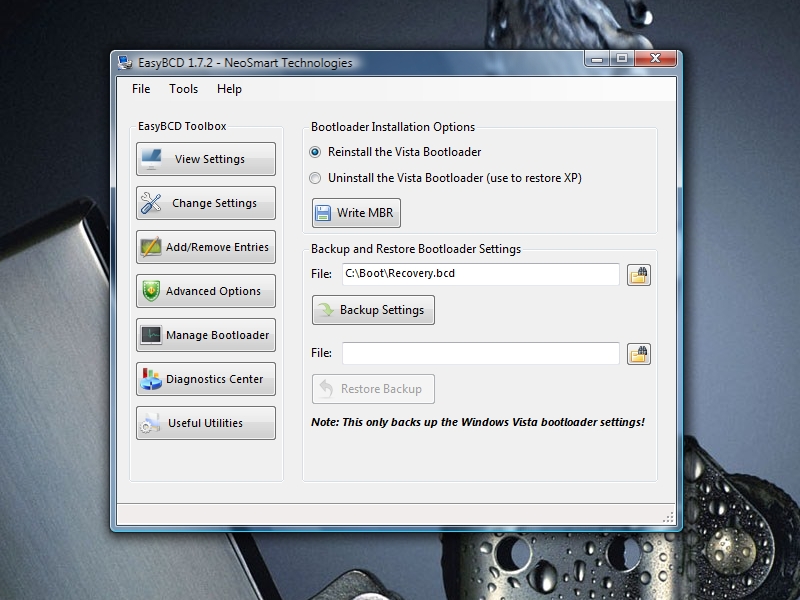The height and width of the screenshot is (600, 800).
Task: Click the note about Vista bootloader settings
Action: tap(478, 422)
